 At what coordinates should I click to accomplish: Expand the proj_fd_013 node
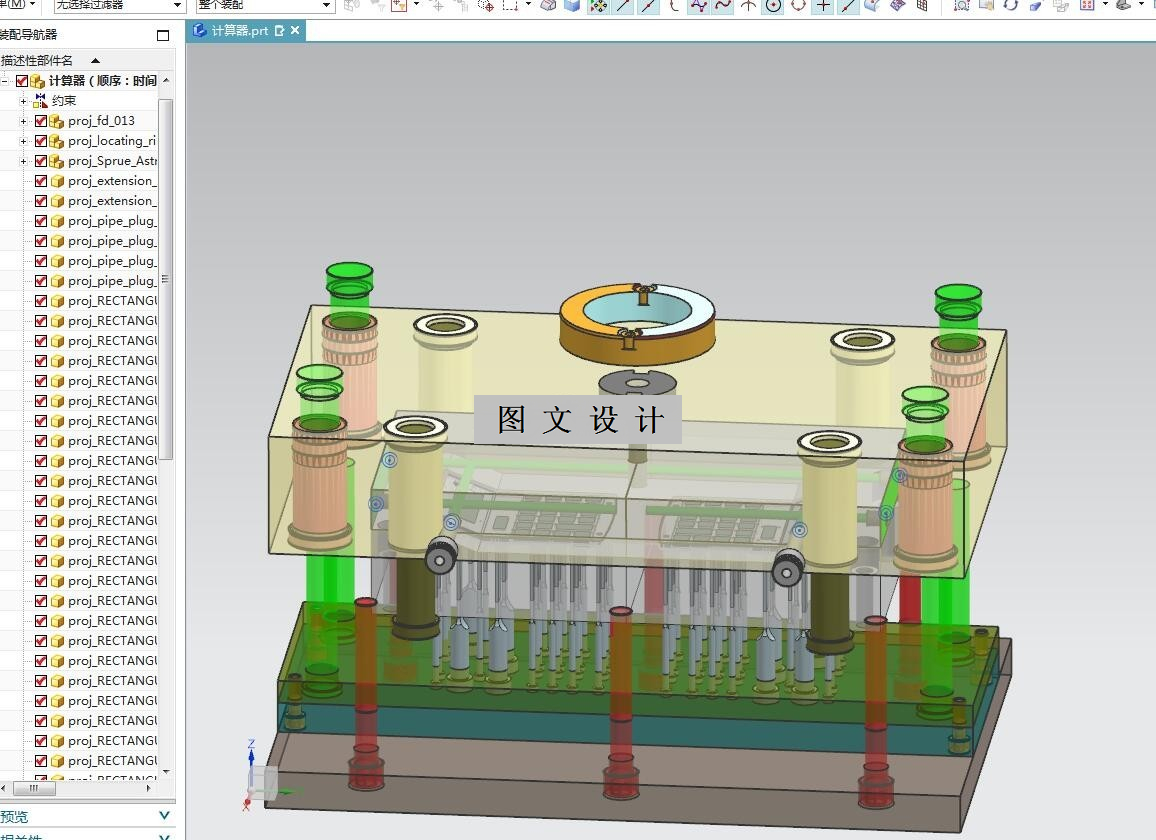24,121
